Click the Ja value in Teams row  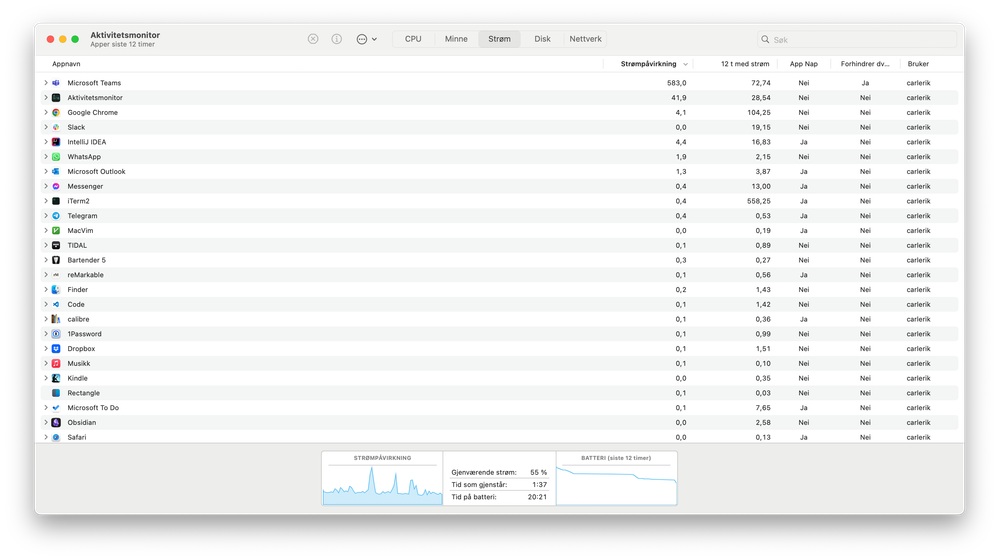coord(865,83)
